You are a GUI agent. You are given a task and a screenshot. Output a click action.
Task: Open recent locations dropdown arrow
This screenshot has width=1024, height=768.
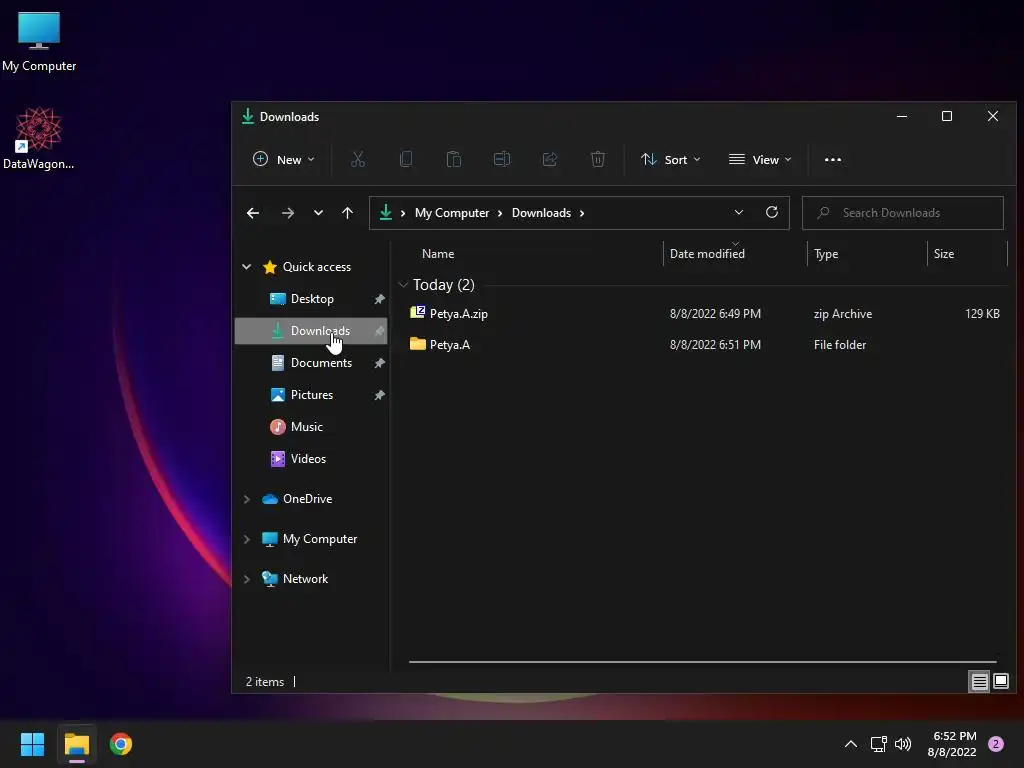pos(318,213)
